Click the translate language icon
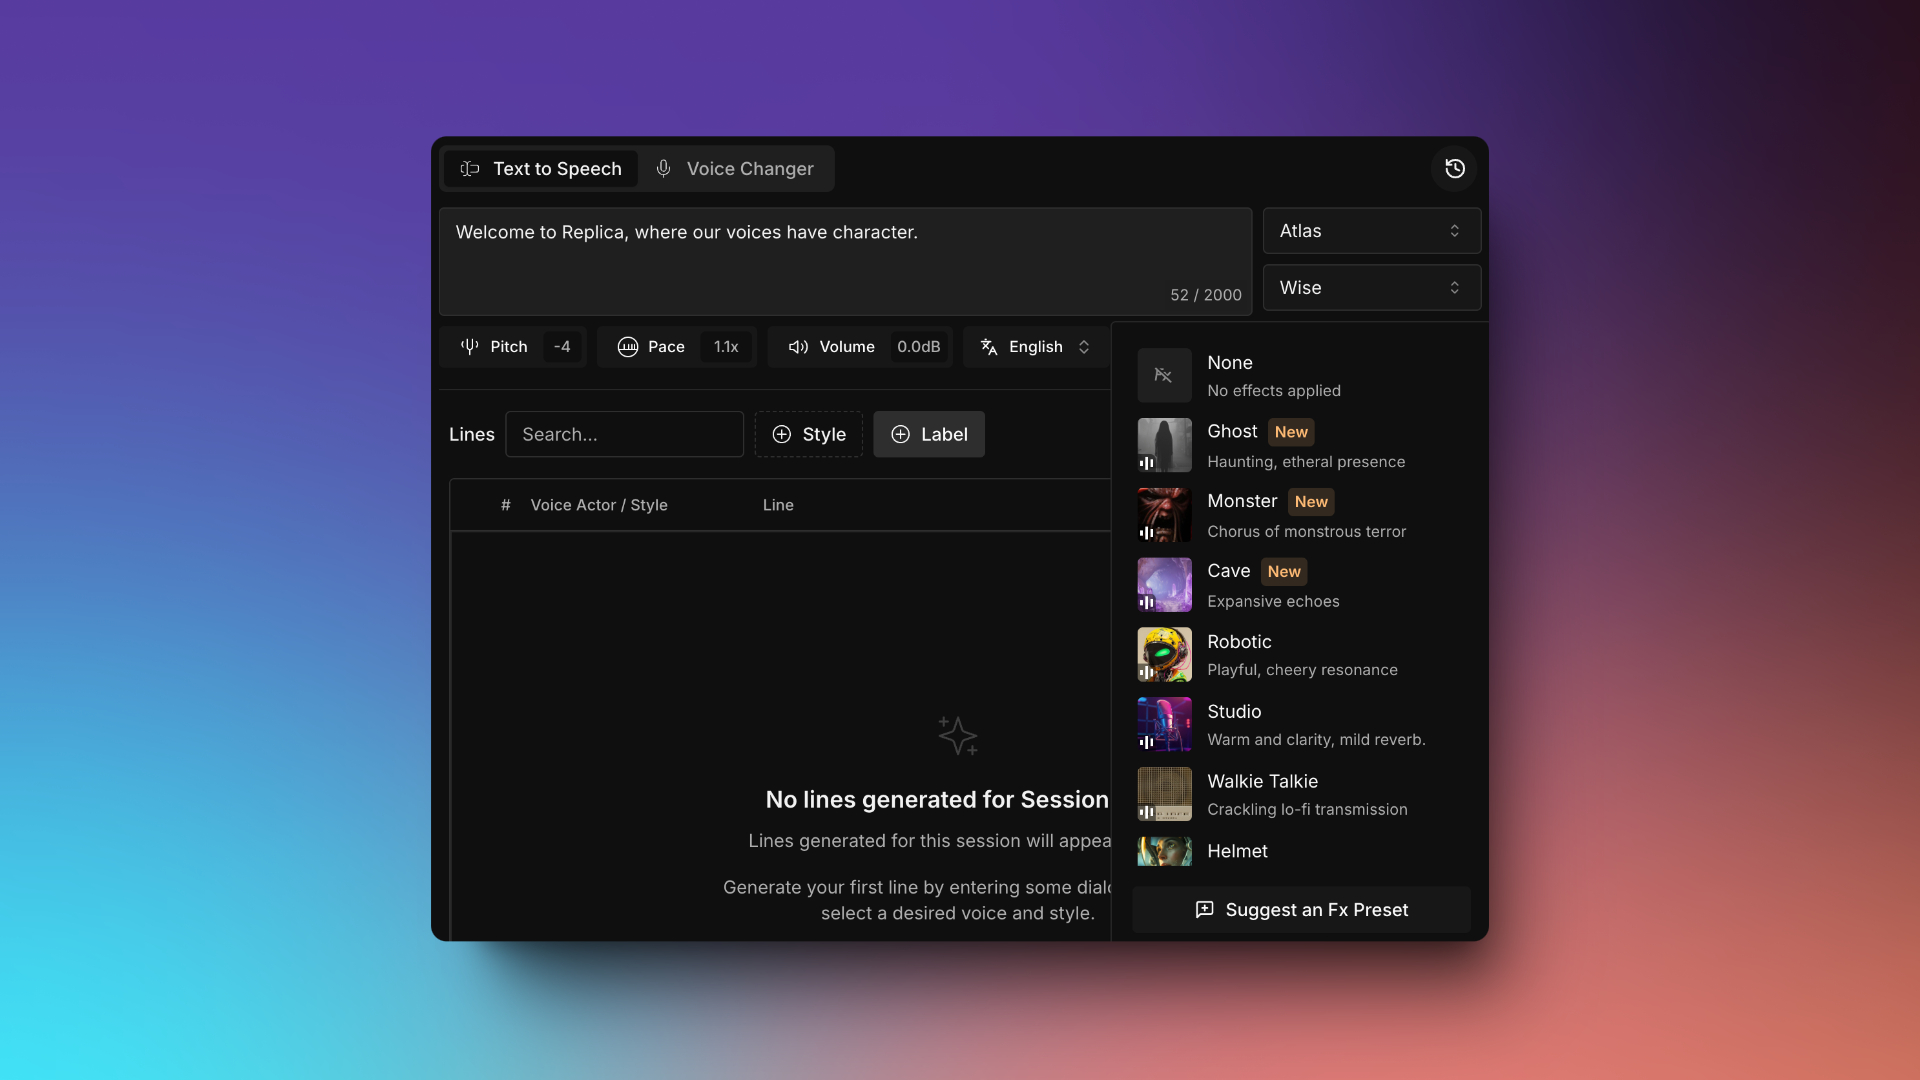This screenshot has width=1920, height=1080. pyautogui.click(x=989, y=347)
